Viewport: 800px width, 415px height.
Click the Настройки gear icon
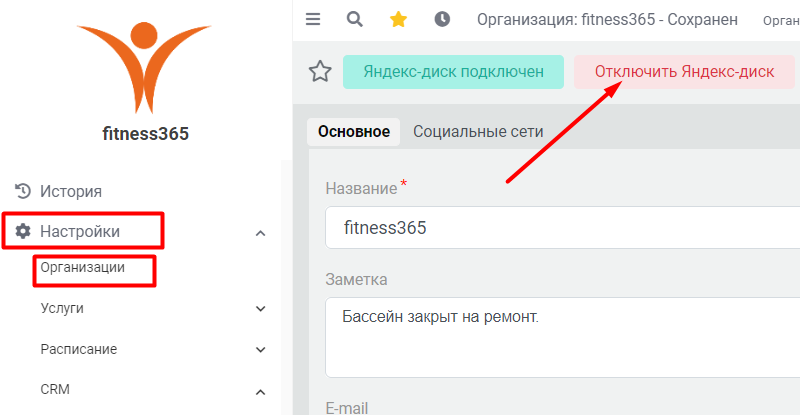22,231
